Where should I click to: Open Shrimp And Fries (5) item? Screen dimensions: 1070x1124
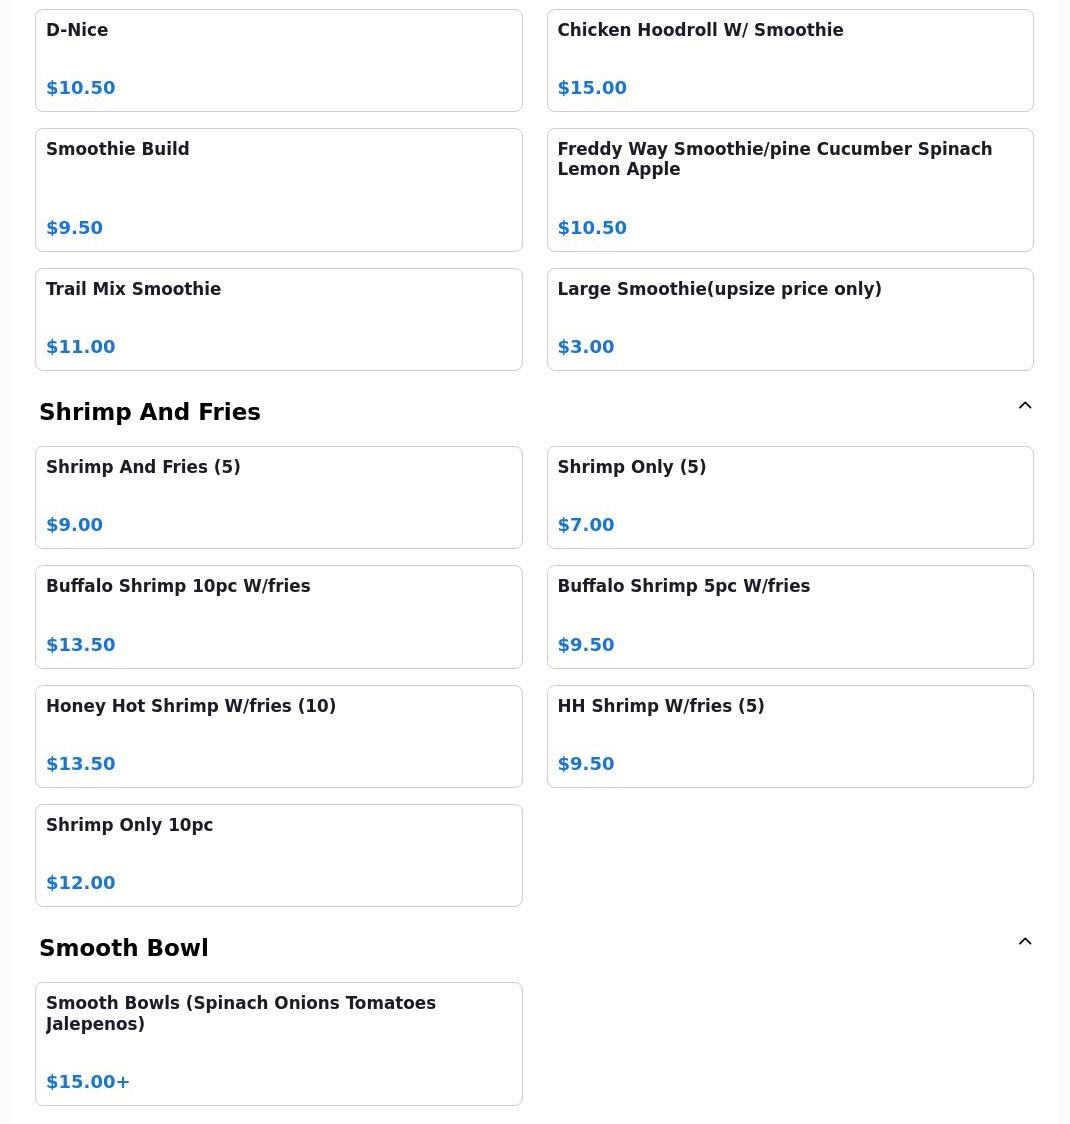tap(279, 497)
